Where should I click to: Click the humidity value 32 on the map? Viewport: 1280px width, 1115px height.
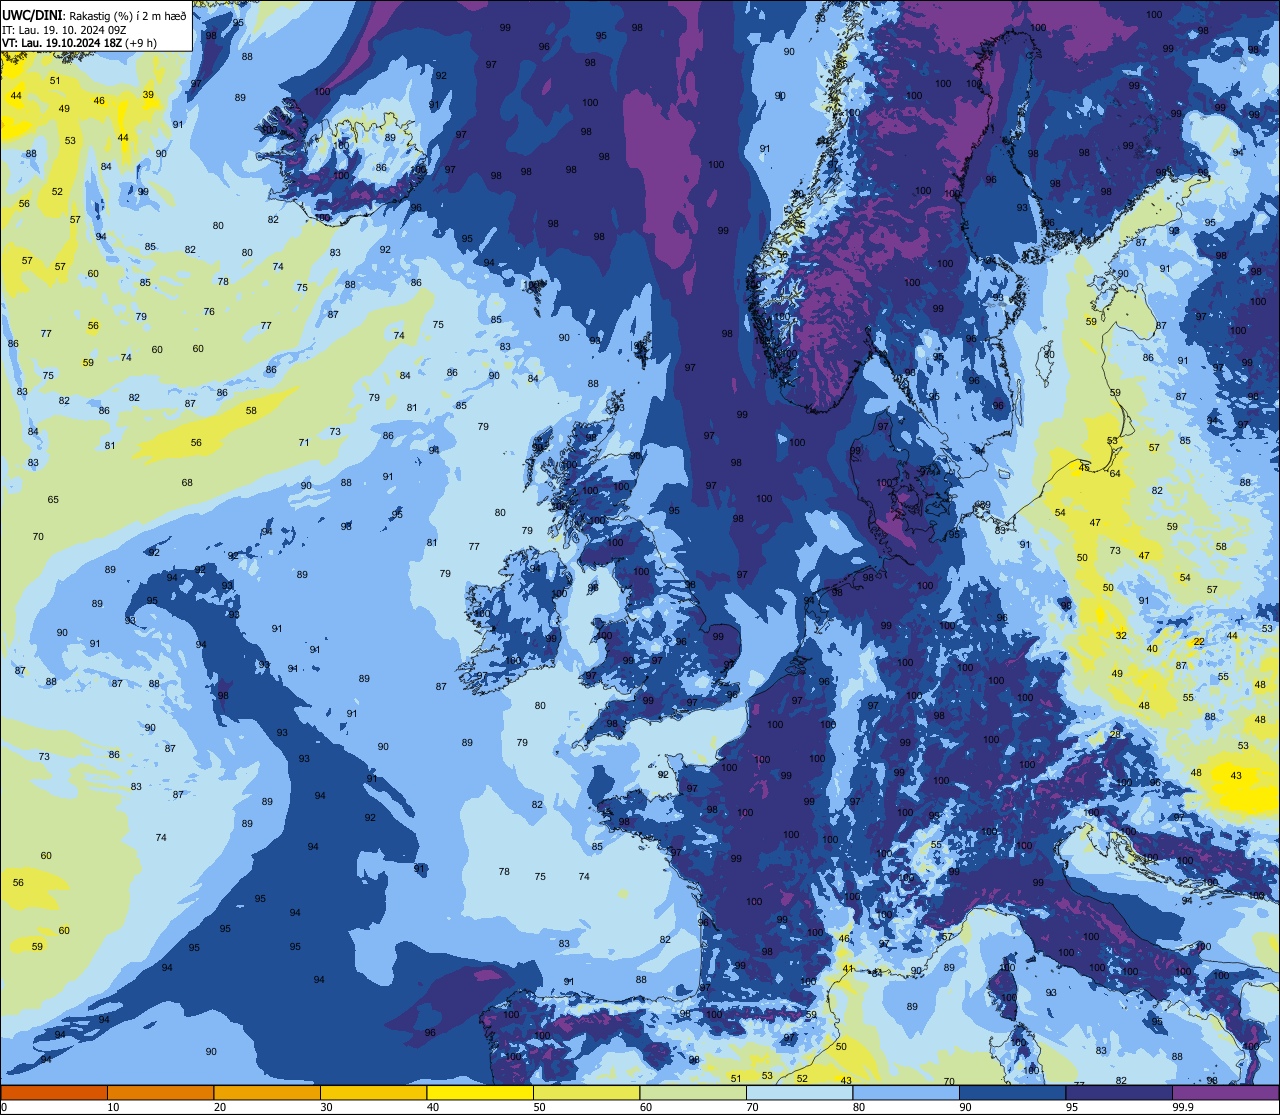click(x=1121, y=636)
